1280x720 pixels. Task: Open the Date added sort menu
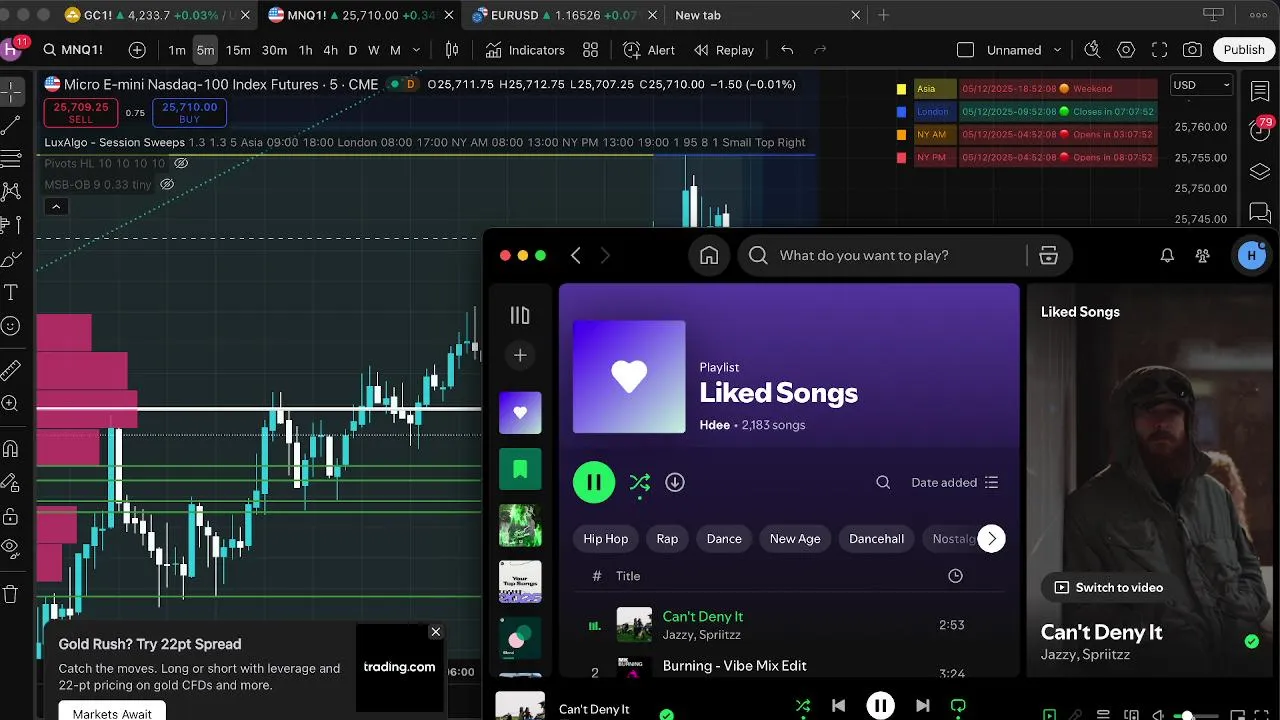click(955, 482)
